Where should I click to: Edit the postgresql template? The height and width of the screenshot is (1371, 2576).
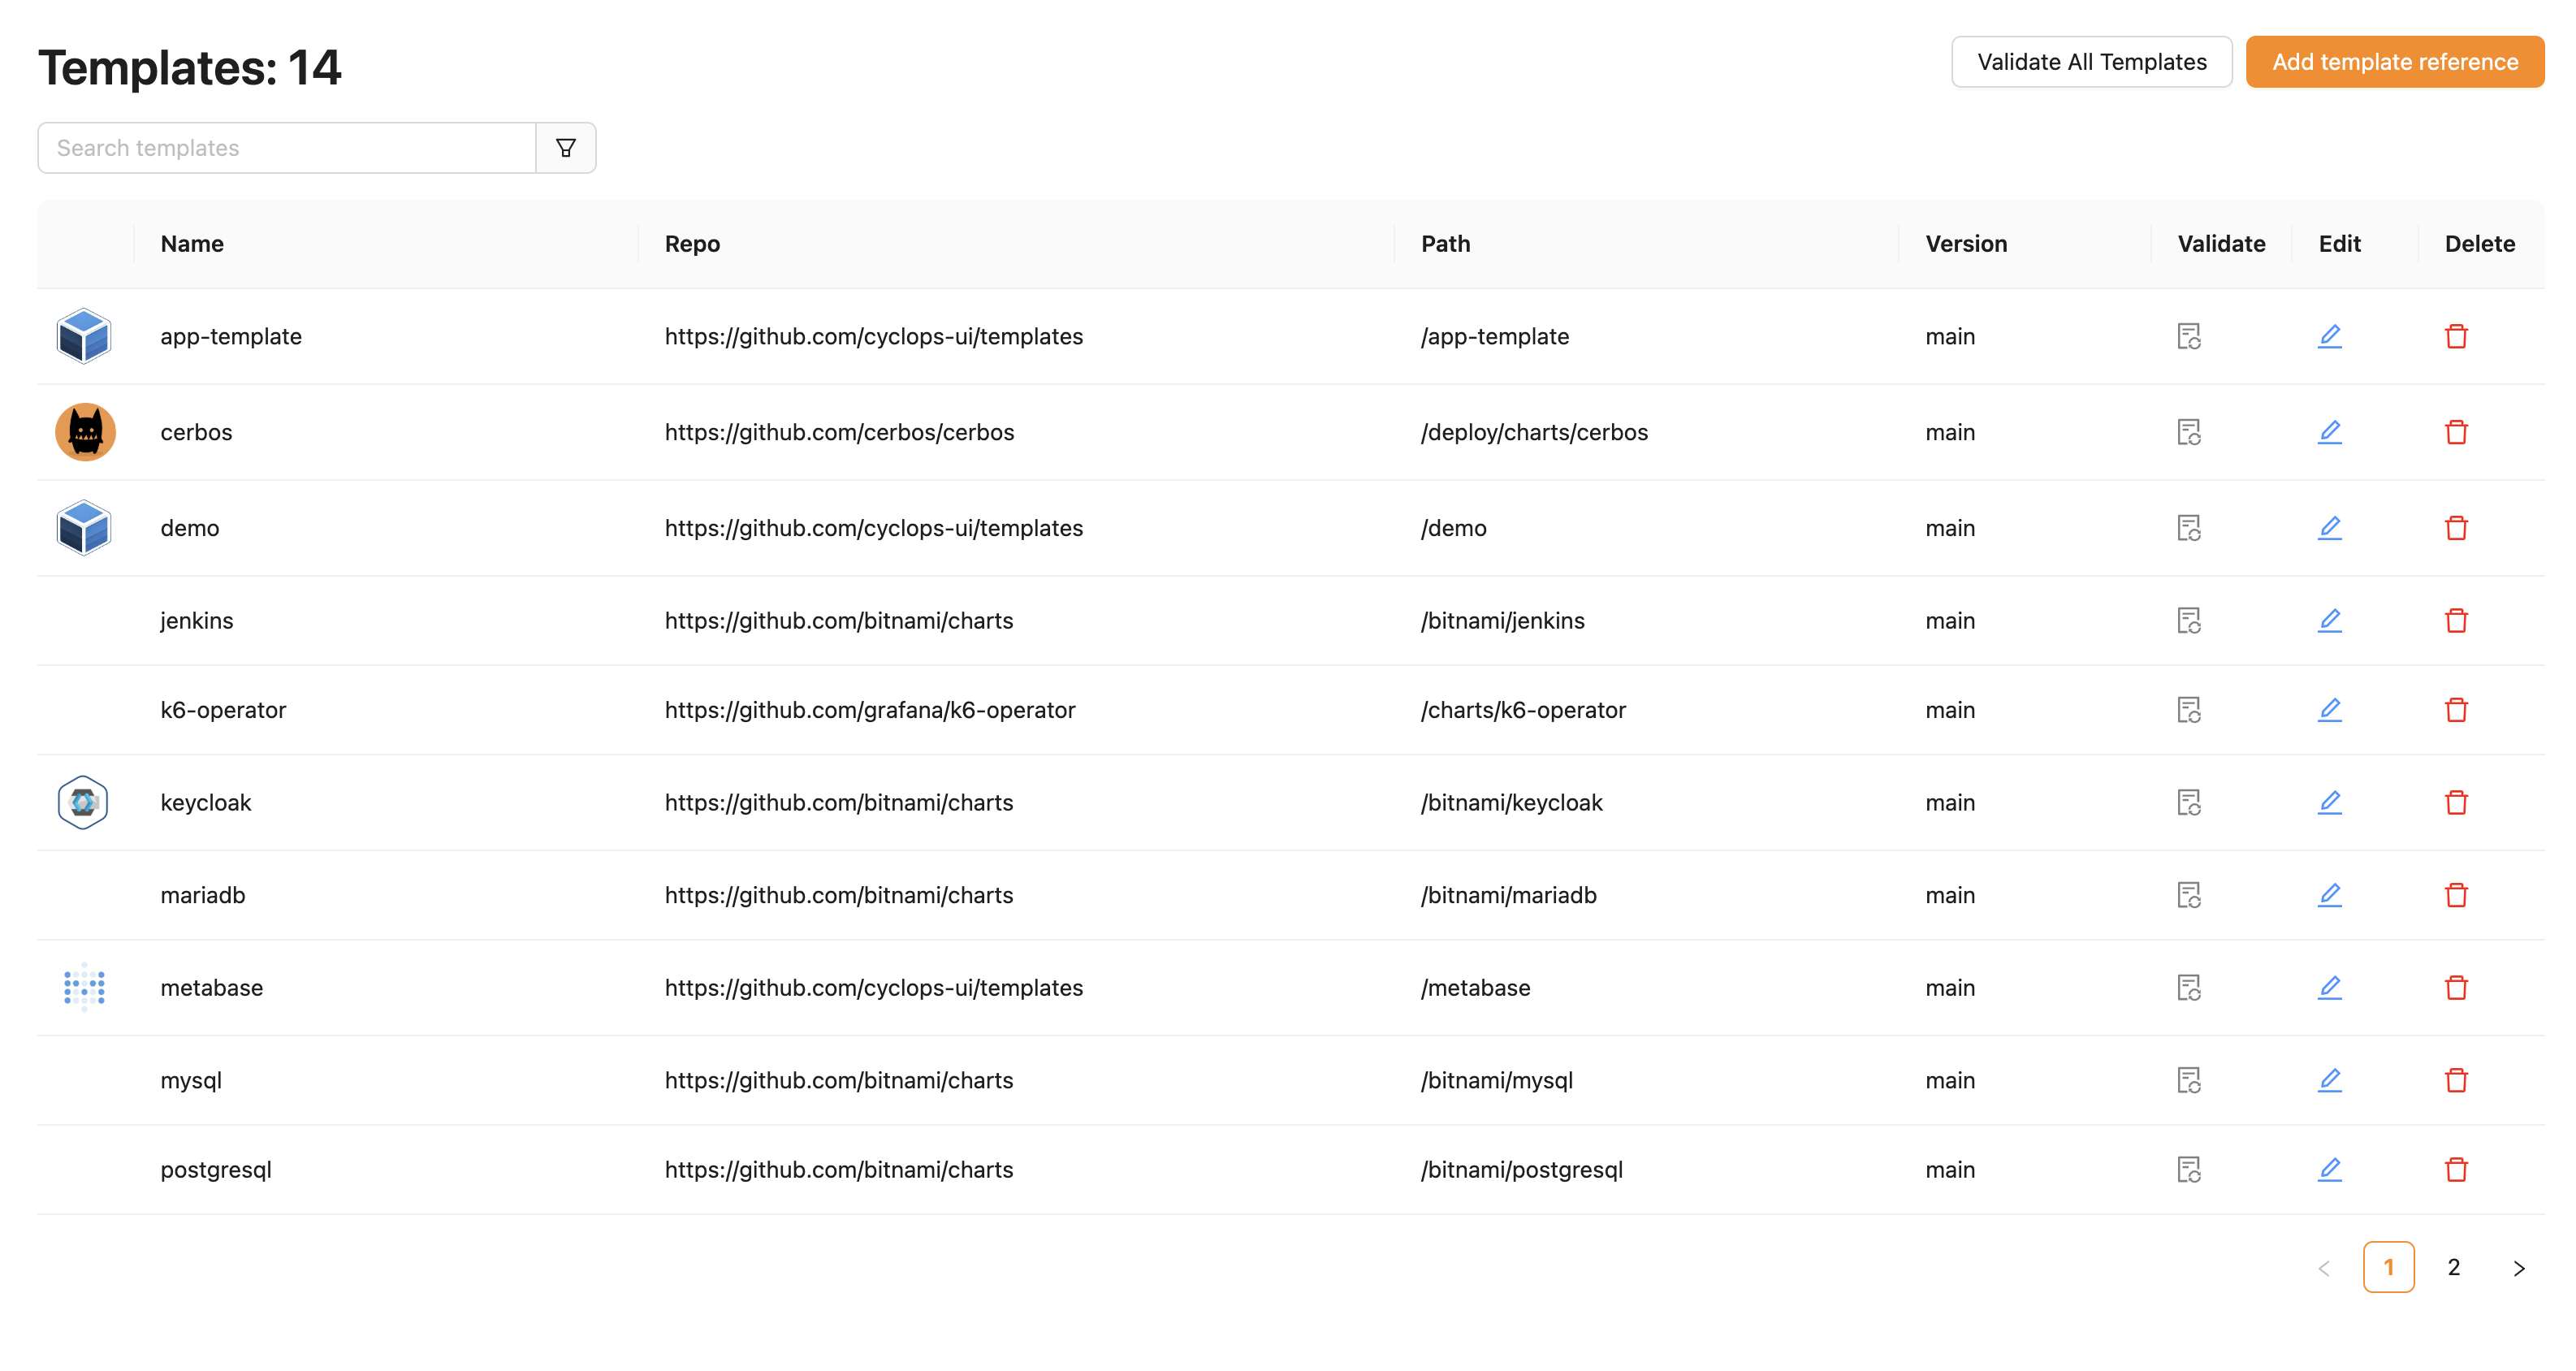2329,1170
